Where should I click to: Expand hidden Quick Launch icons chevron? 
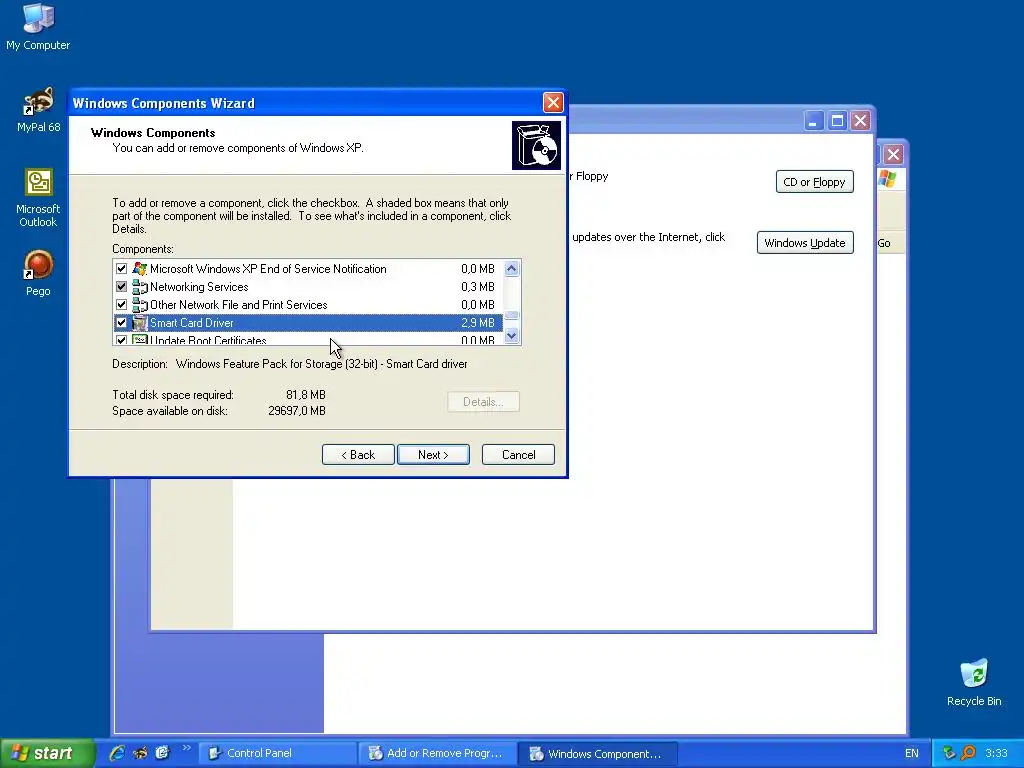click(x=186, y=748)
